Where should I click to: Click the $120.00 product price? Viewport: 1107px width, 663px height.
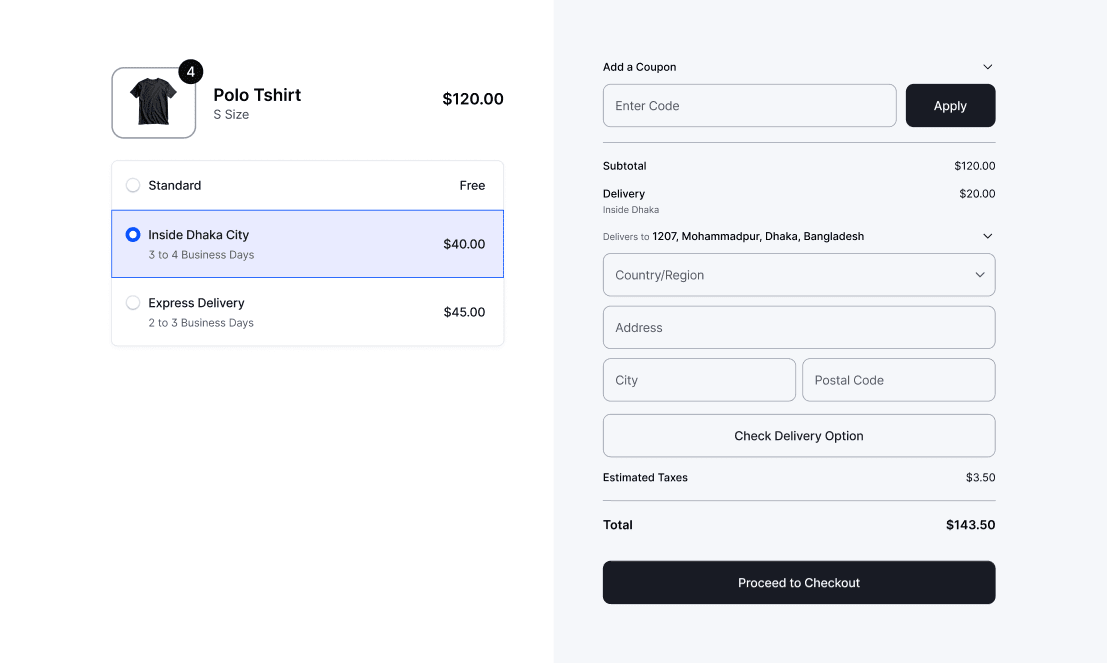pos(473,99)
